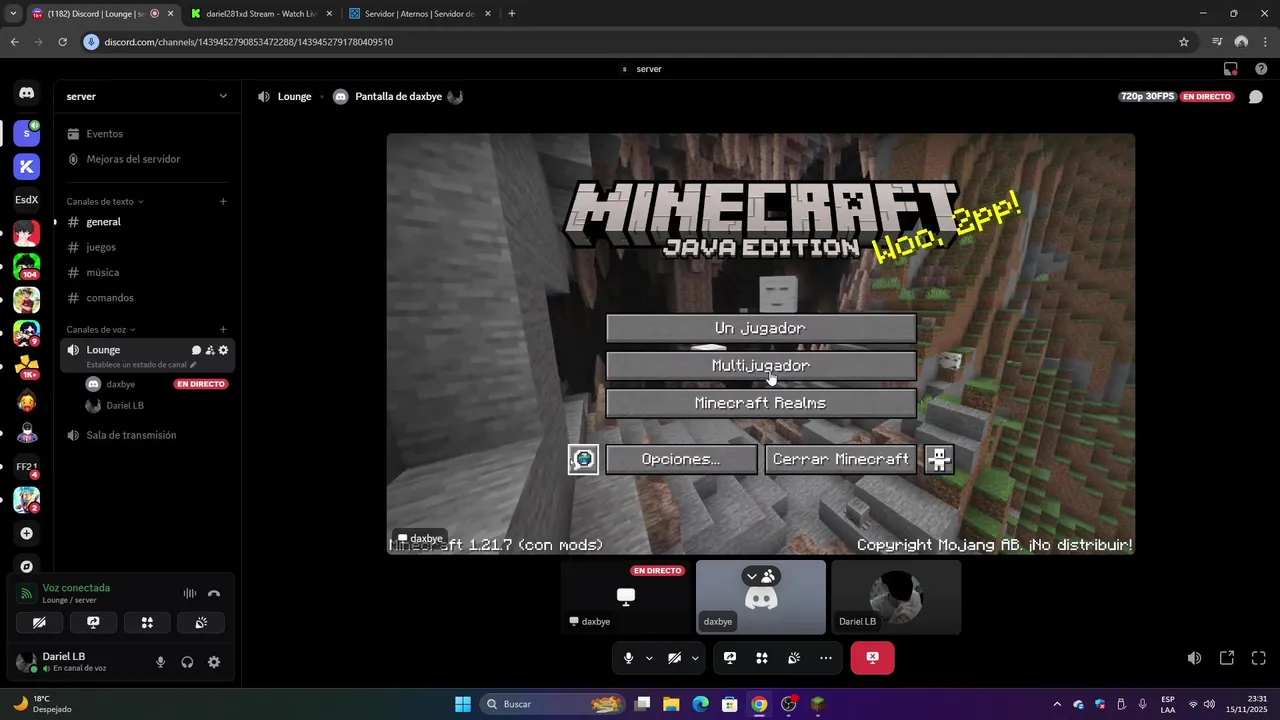
Task: Open the discover servers compass icon
Action: [x=27, y=566]
